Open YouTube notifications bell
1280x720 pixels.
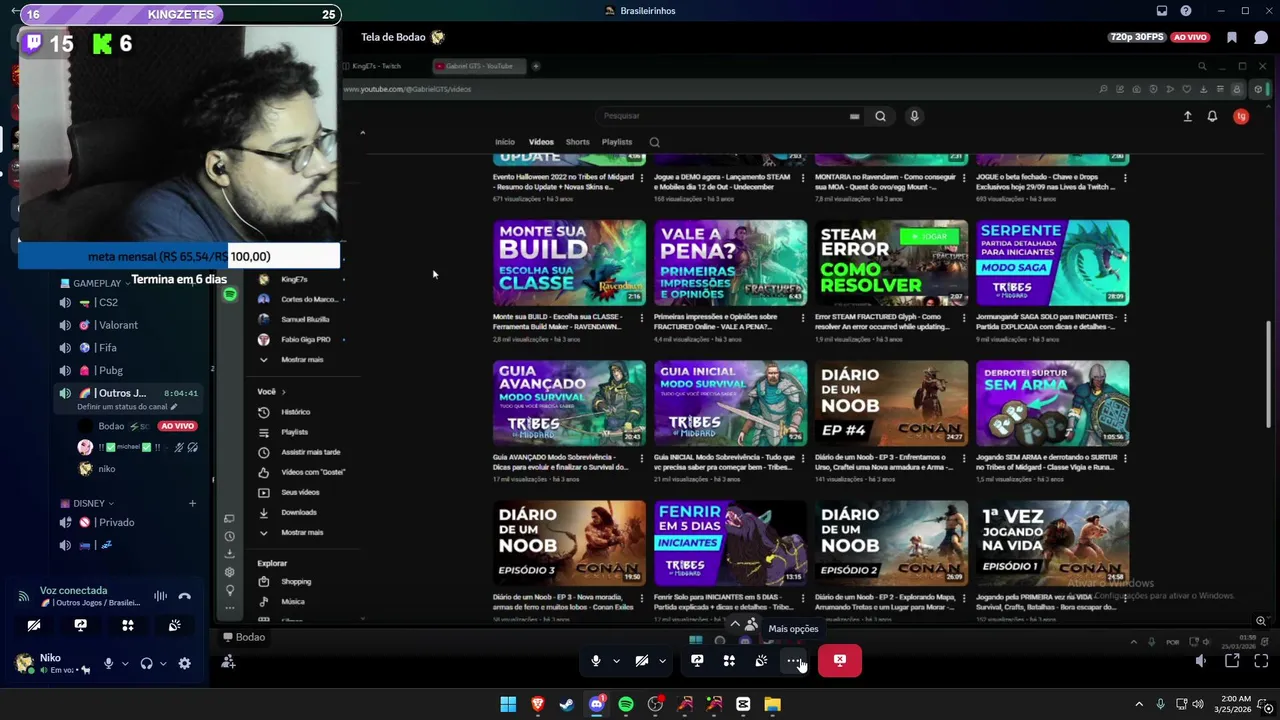(1212, 116)
